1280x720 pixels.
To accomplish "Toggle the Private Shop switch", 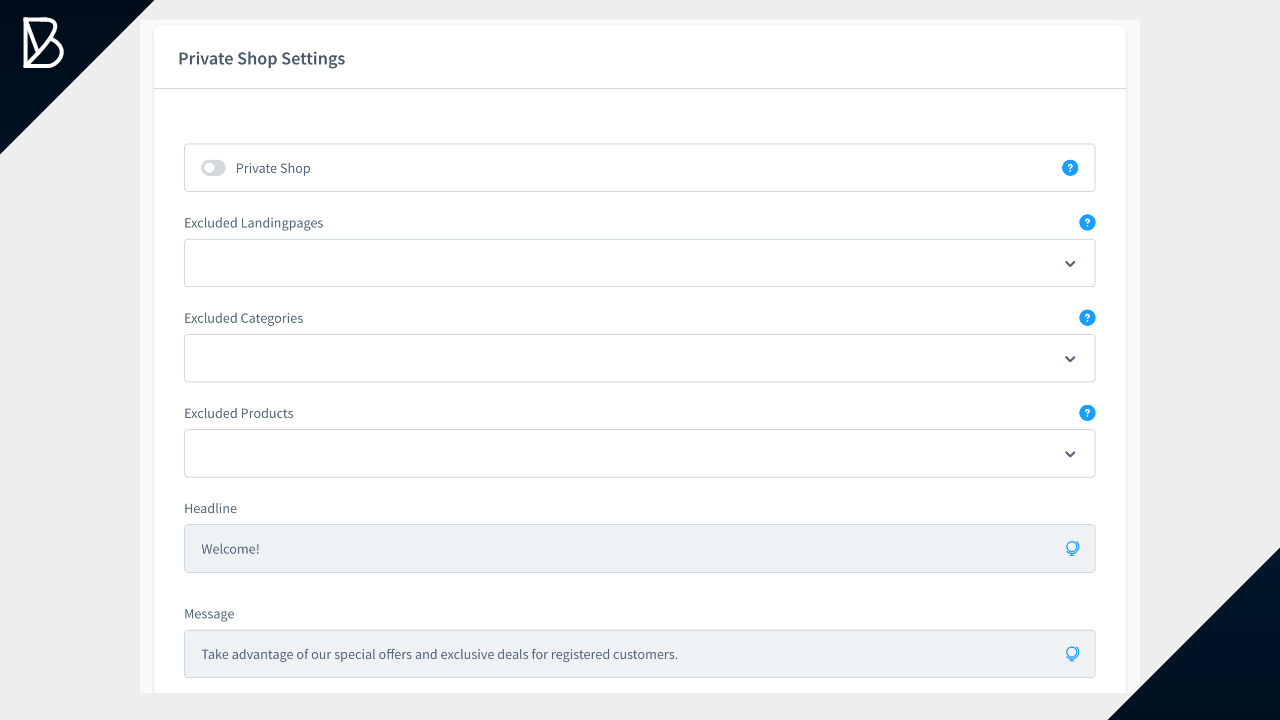I will click(x=213, y=168).
